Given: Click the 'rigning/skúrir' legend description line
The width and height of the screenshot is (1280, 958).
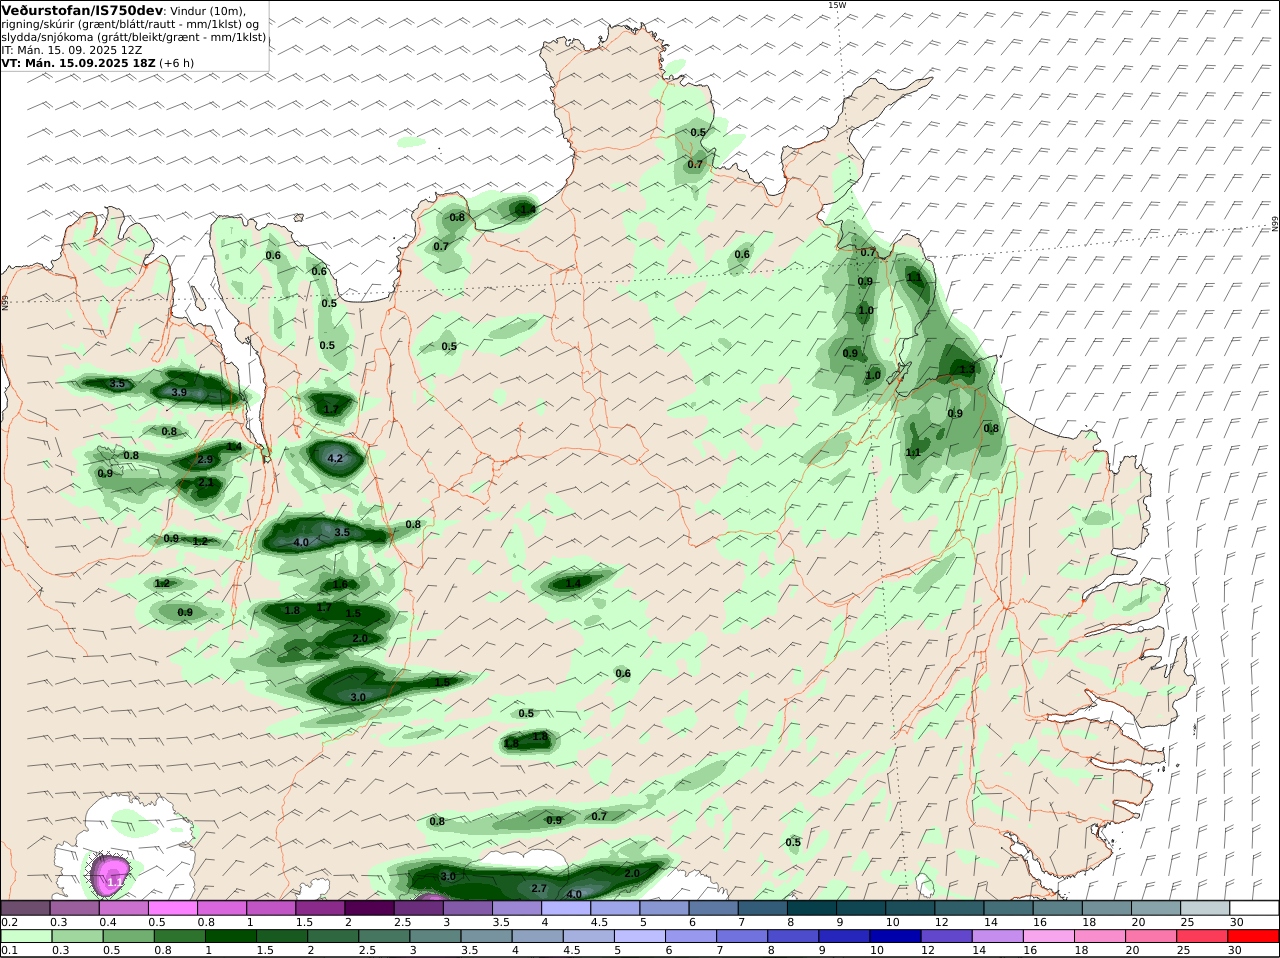Looking at the screenshot, I should [130, 24].
